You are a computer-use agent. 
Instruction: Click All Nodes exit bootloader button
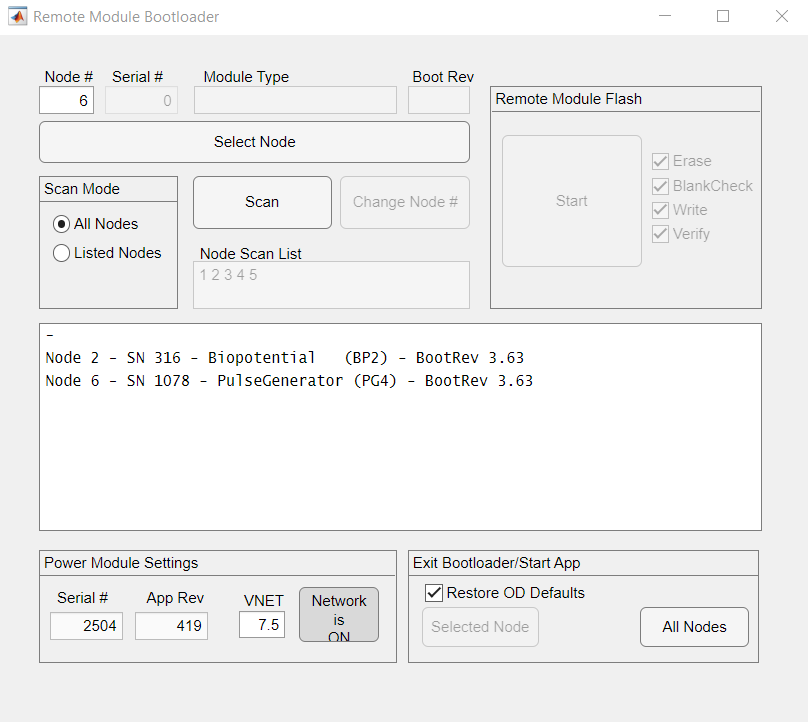pos(694,627)
